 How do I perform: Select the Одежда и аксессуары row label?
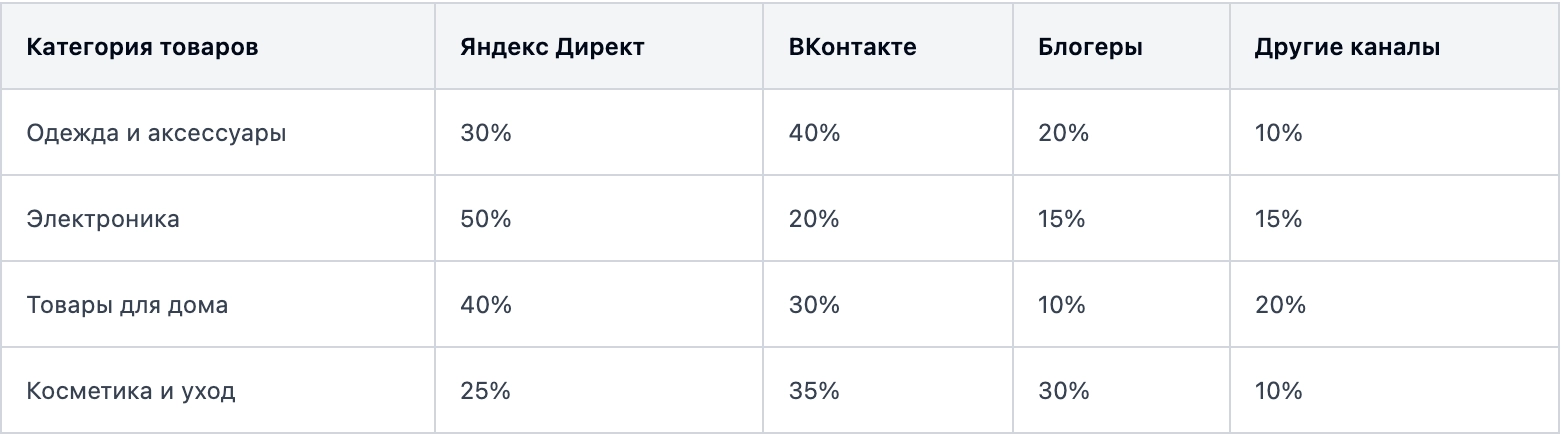coord(157,133)
